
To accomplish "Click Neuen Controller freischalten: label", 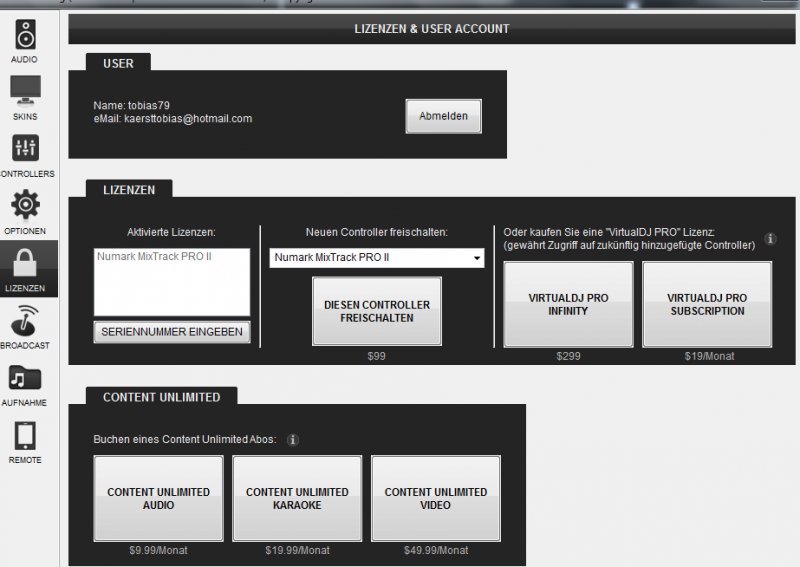I will pos(377,232).
